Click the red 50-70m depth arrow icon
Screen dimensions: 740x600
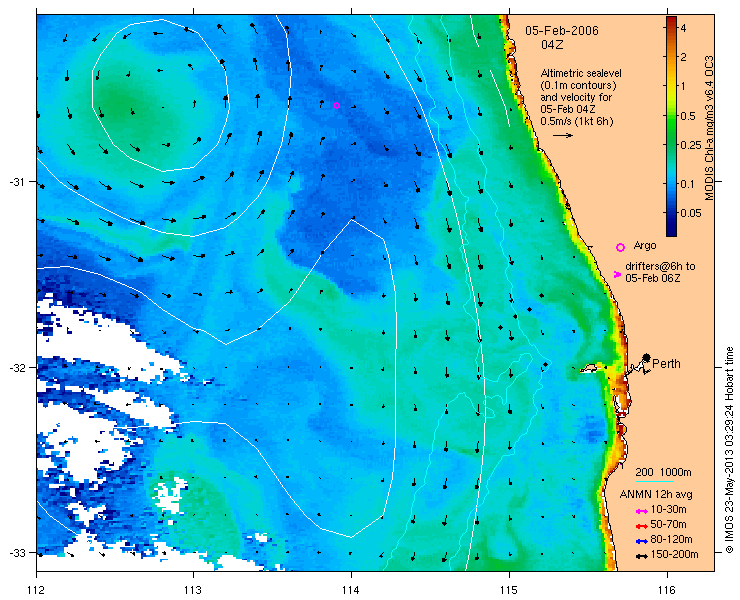click(x=641, y=526)
